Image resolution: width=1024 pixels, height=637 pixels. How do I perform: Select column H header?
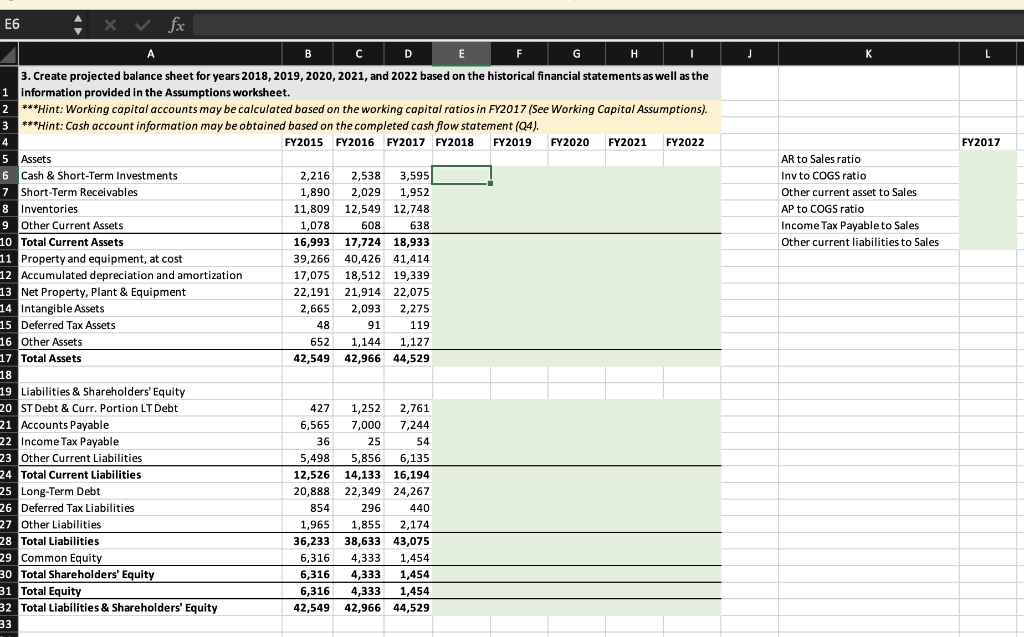[x=634, y=54]
